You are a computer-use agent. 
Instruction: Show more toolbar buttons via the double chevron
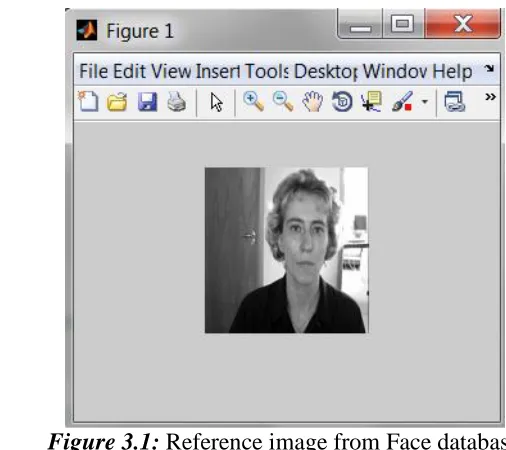pos(490,97)
